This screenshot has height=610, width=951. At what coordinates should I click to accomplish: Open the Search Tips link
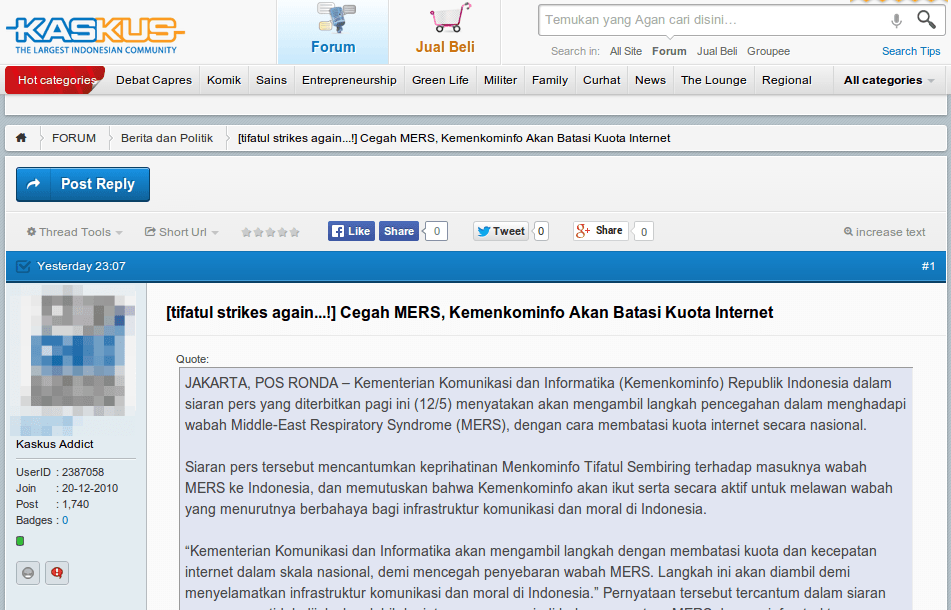click(911, 51)
